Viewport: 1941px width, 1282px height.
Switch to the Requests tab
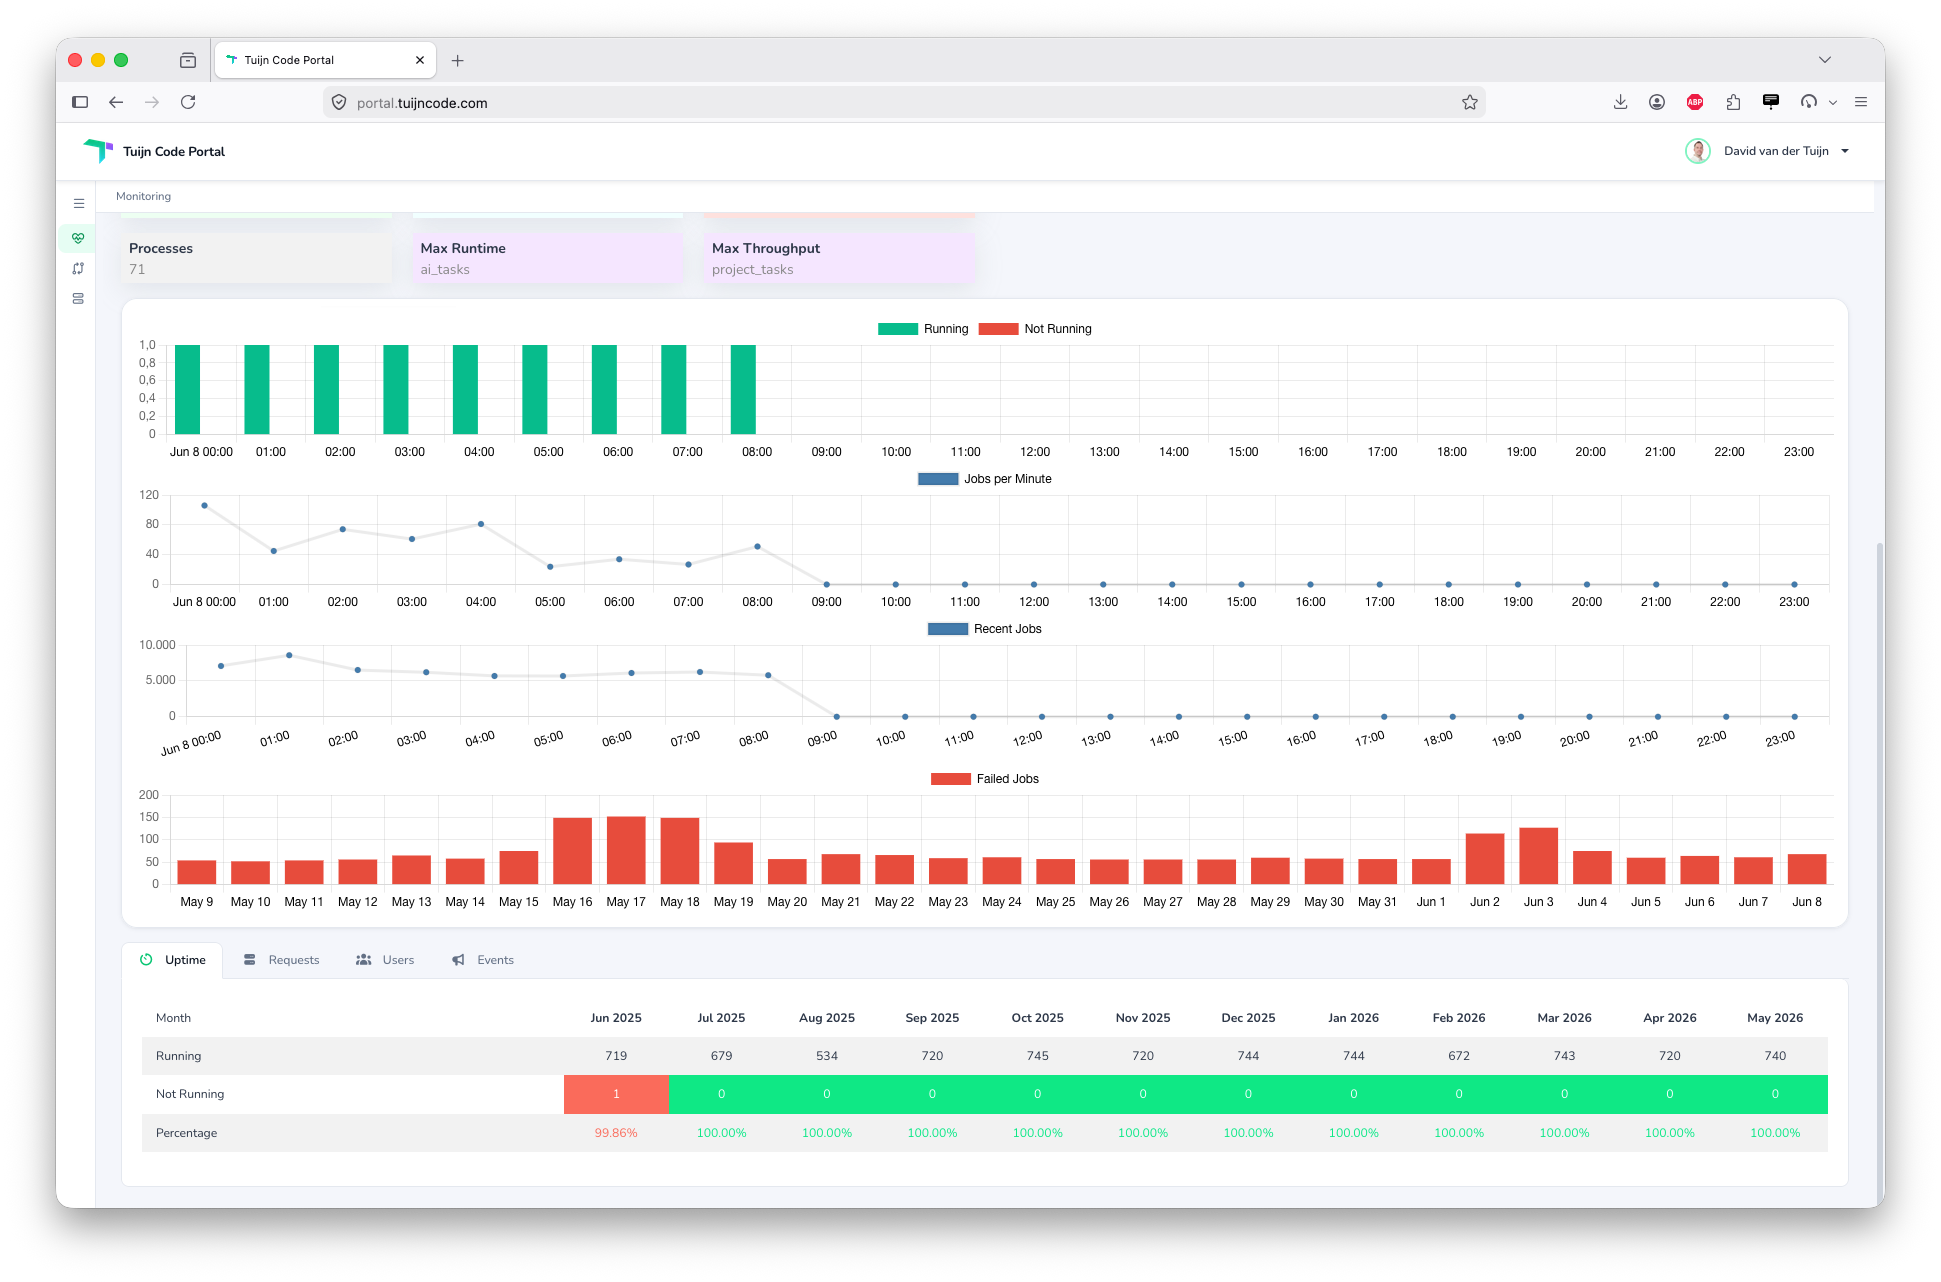pos(282,960)
